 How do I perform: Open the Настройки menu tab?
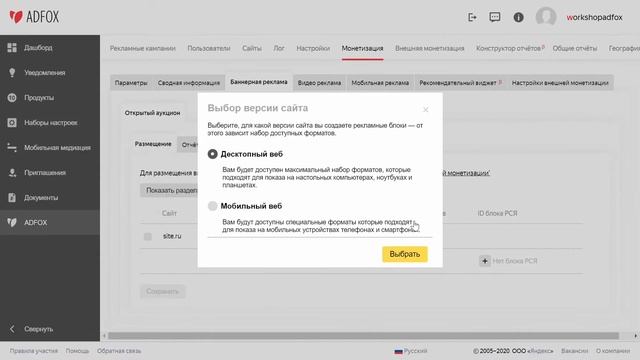[313, 48]
